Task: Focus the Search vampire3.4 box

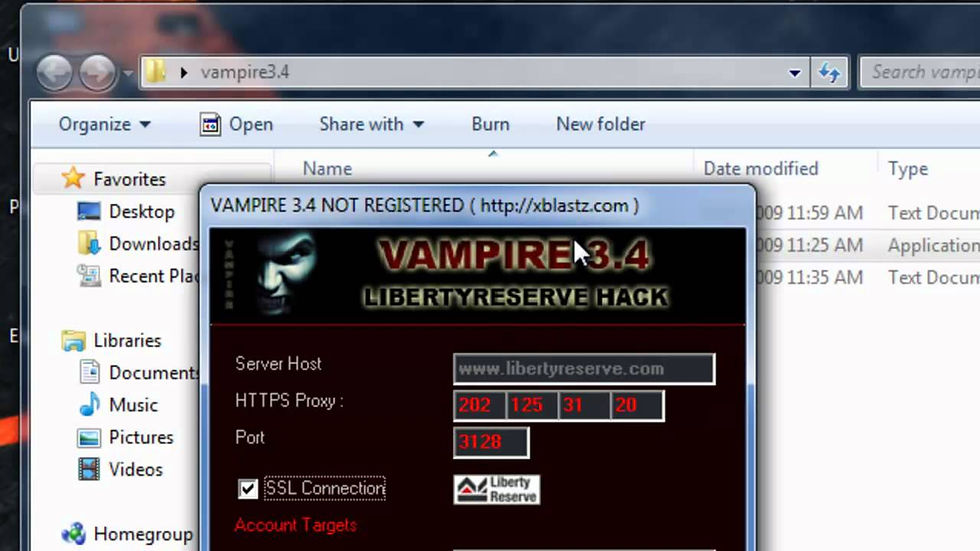Action: click(920, 72)
